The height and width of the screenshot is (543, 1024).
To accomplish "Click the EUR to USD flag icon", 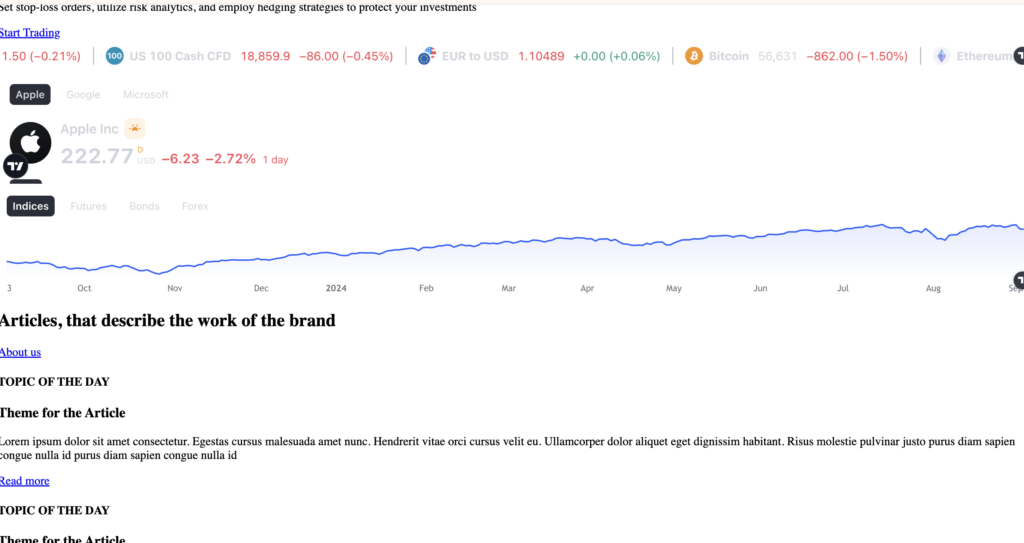I will point(427,56).
